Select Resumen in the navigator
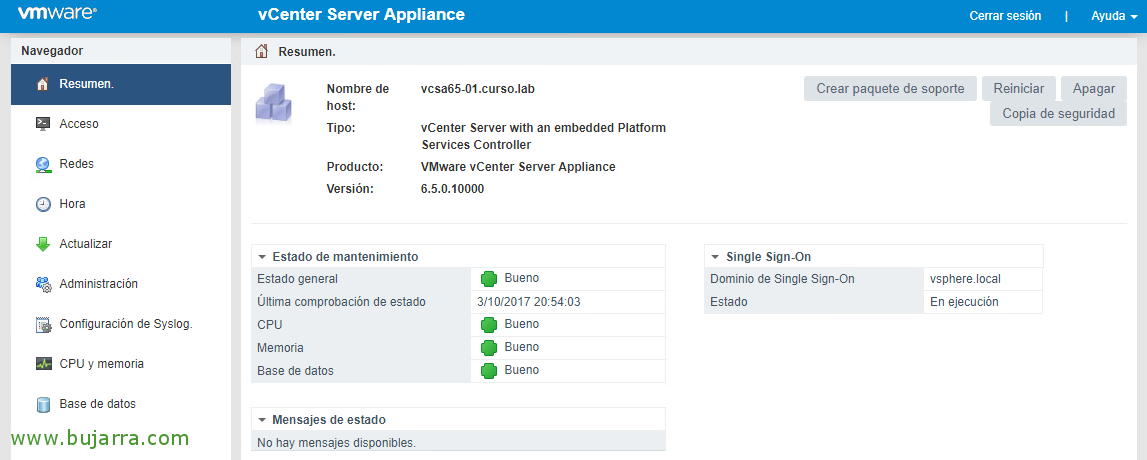Image resolution: width=1147 pixels, height=460 pixels. 121,84
